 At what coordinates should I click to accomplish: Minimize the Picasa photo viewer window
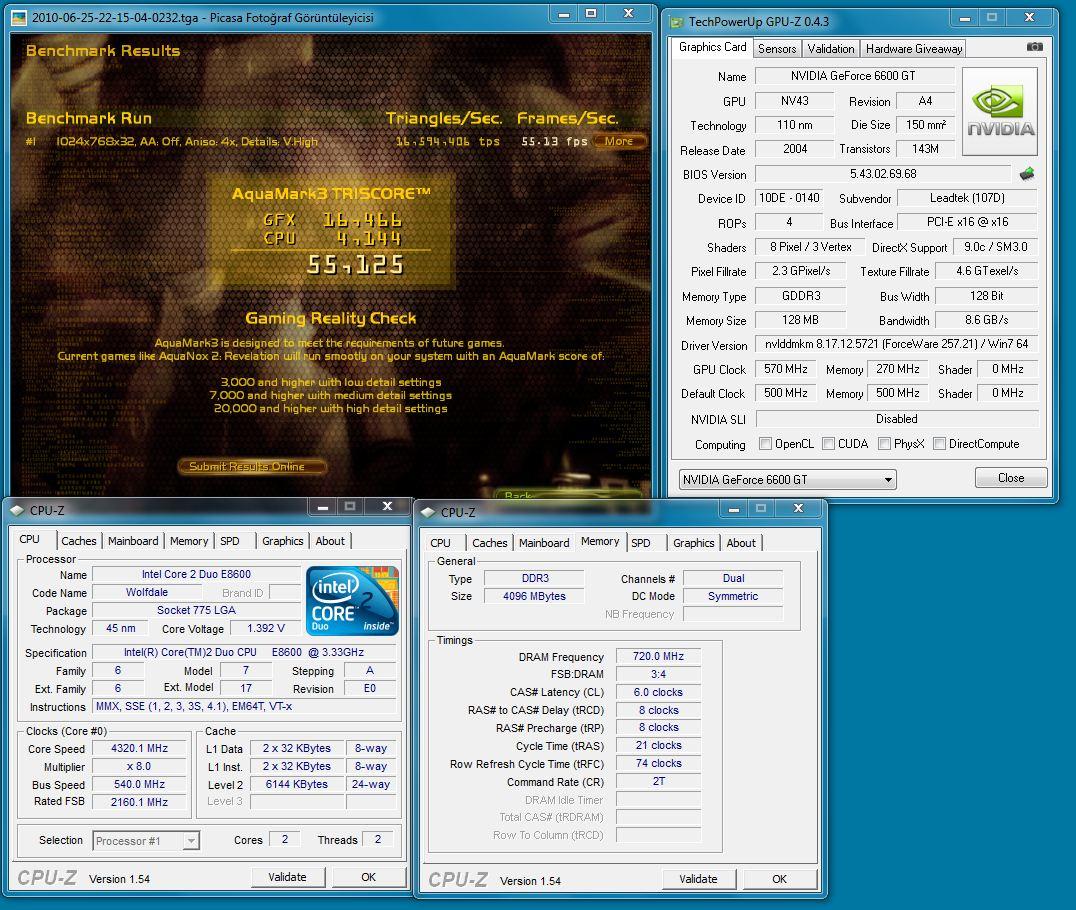[563, 14]
